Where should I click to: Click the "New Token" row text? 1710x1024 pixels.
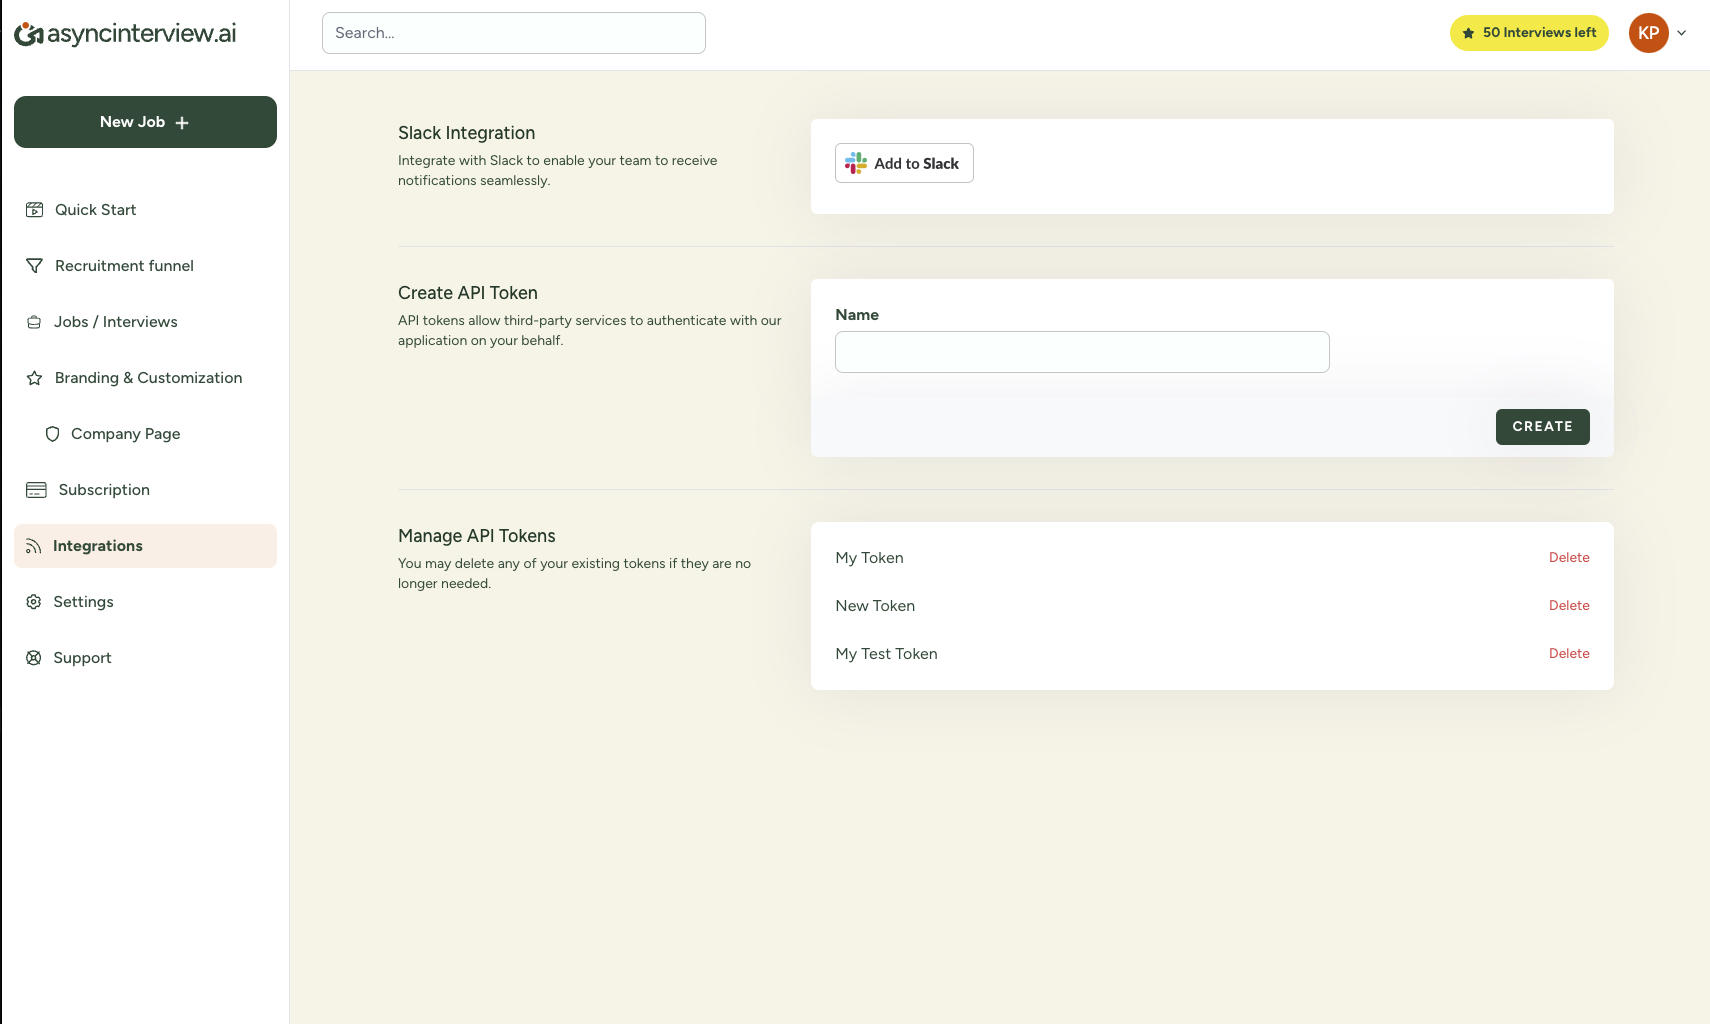click(875, 606)
